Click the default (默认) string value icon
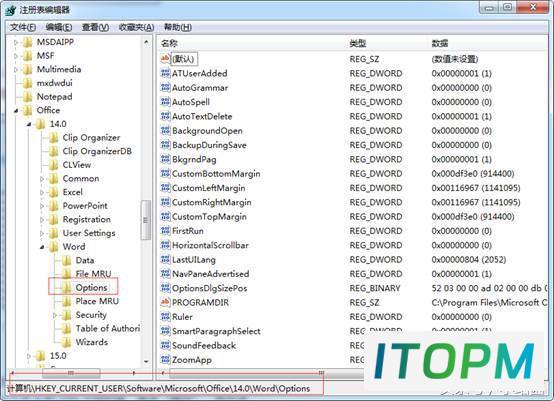 pos(165,59)
